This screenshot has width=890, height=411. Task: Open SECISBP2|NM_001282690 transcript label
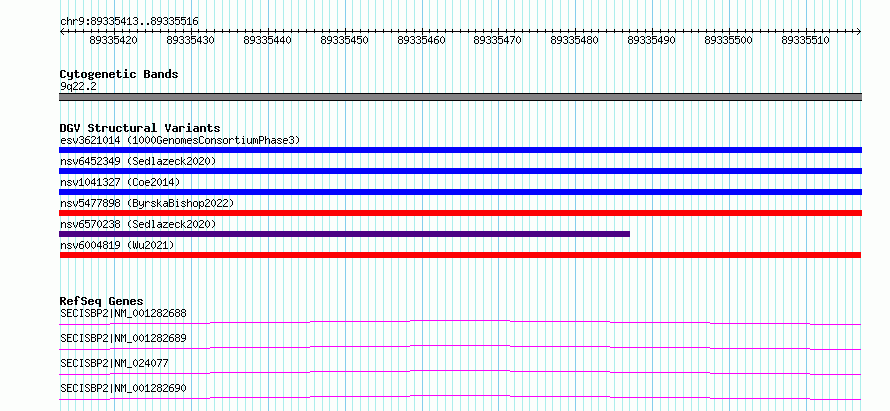tap(123, 388)
